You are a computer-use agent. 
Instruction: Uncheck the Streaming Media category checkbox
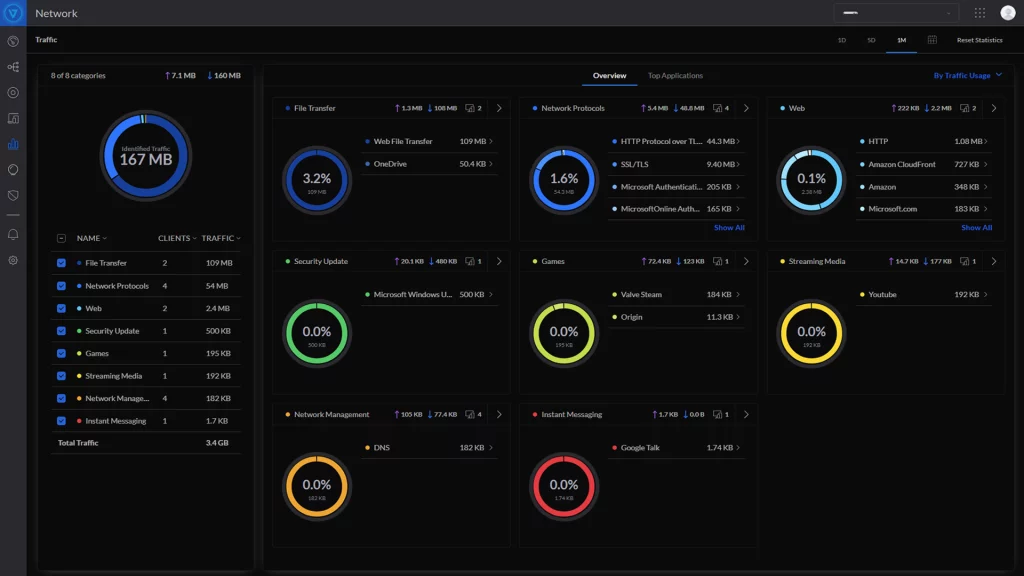61,376
